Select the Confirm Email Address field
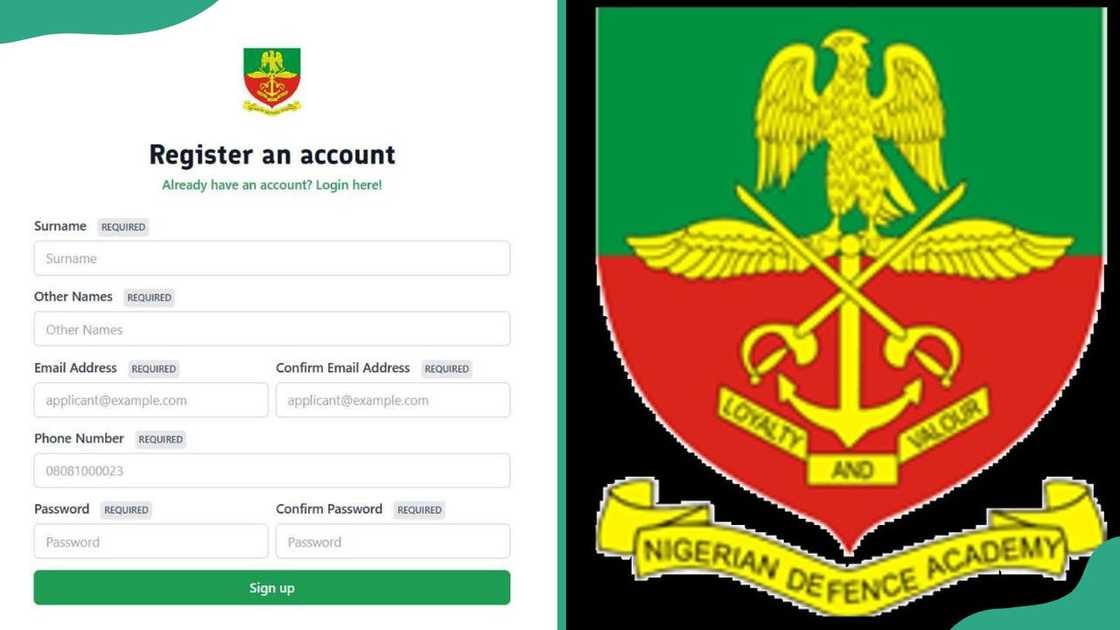This screenshot has width=1120, height=630. 393,400
